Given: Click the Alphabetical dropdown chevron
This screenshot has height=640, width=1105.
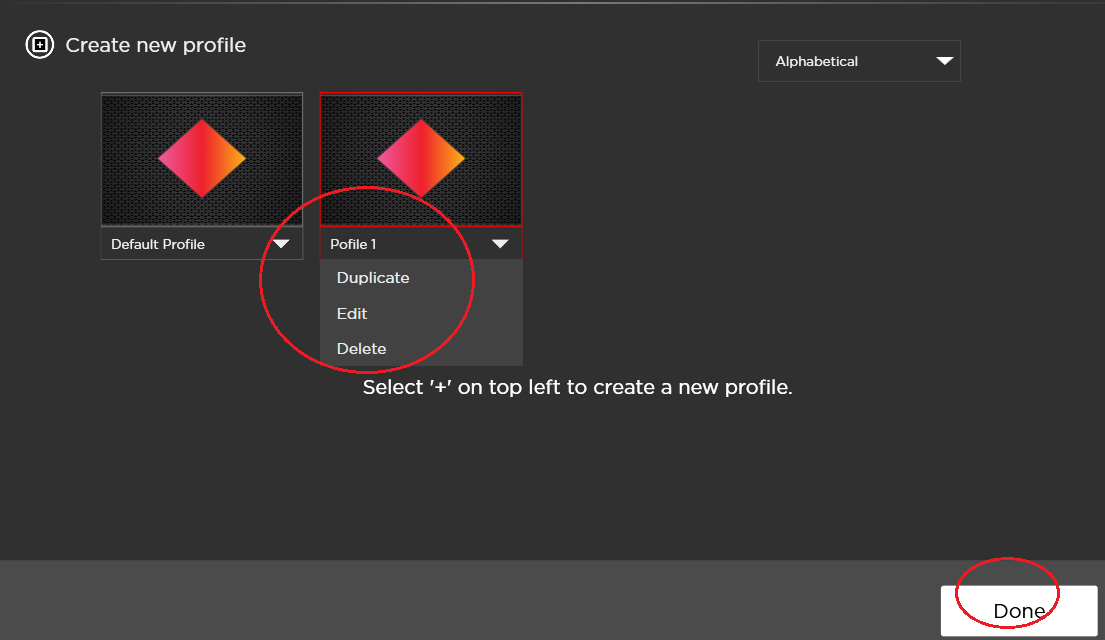Looking at the screenshot, I should (x=944, y=61).
